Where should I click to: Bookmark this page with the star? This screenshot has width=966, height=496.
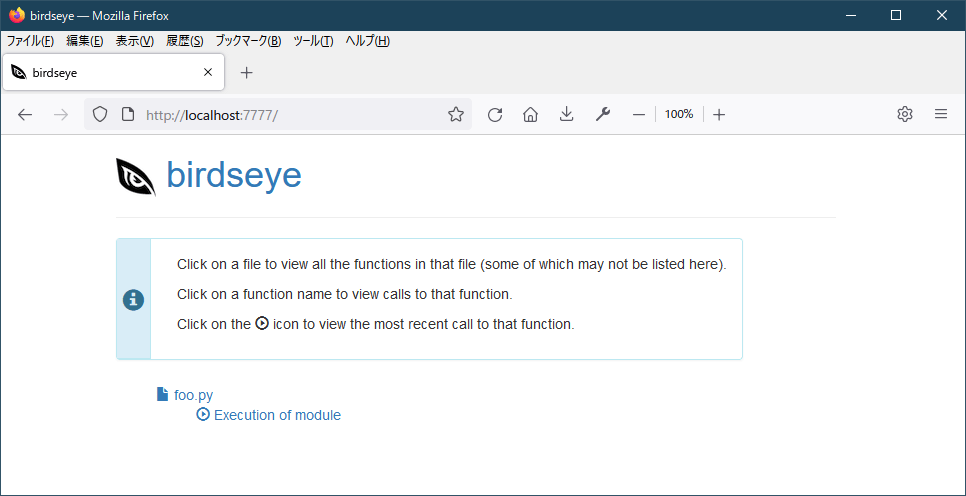coord(456,114)
